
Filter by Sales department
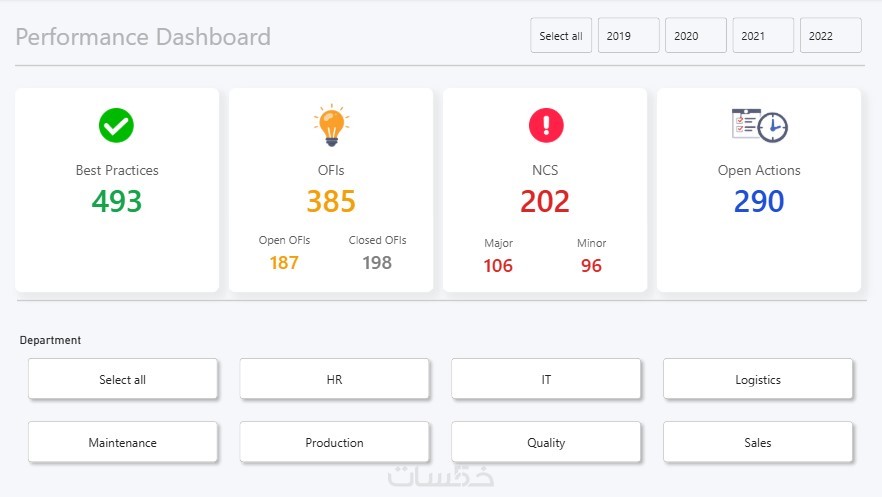pyautogui.click(x=758, y=442)
